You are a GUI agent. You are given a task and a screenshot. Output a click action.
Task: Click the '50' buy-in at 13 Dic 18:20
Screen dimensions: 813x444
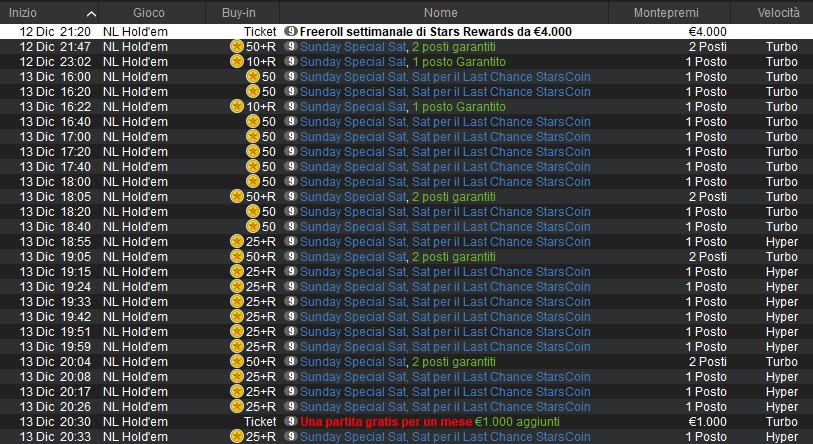pyautogui.click(x=269, y=212)
